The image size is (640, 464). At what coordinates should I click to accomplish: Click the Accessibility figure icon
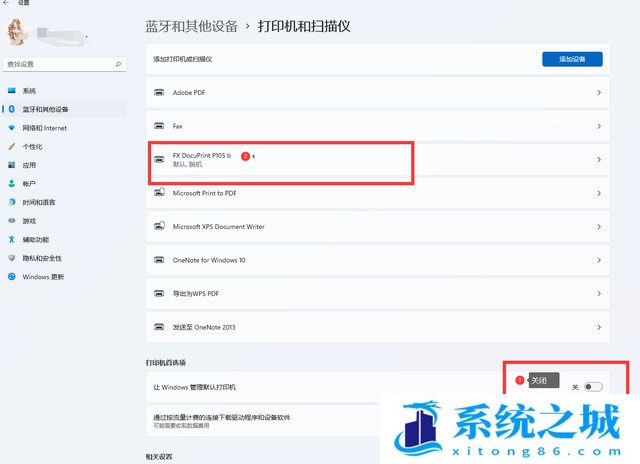click(12, 240)
